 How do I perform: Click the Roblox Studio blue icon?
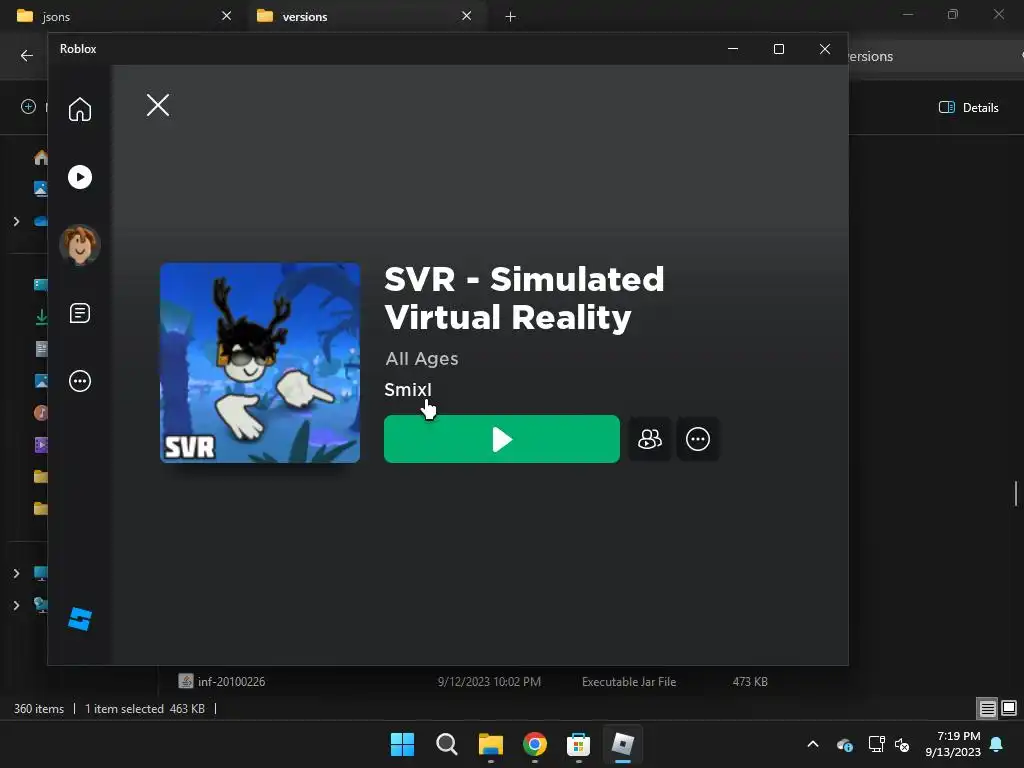click(80, 618)
